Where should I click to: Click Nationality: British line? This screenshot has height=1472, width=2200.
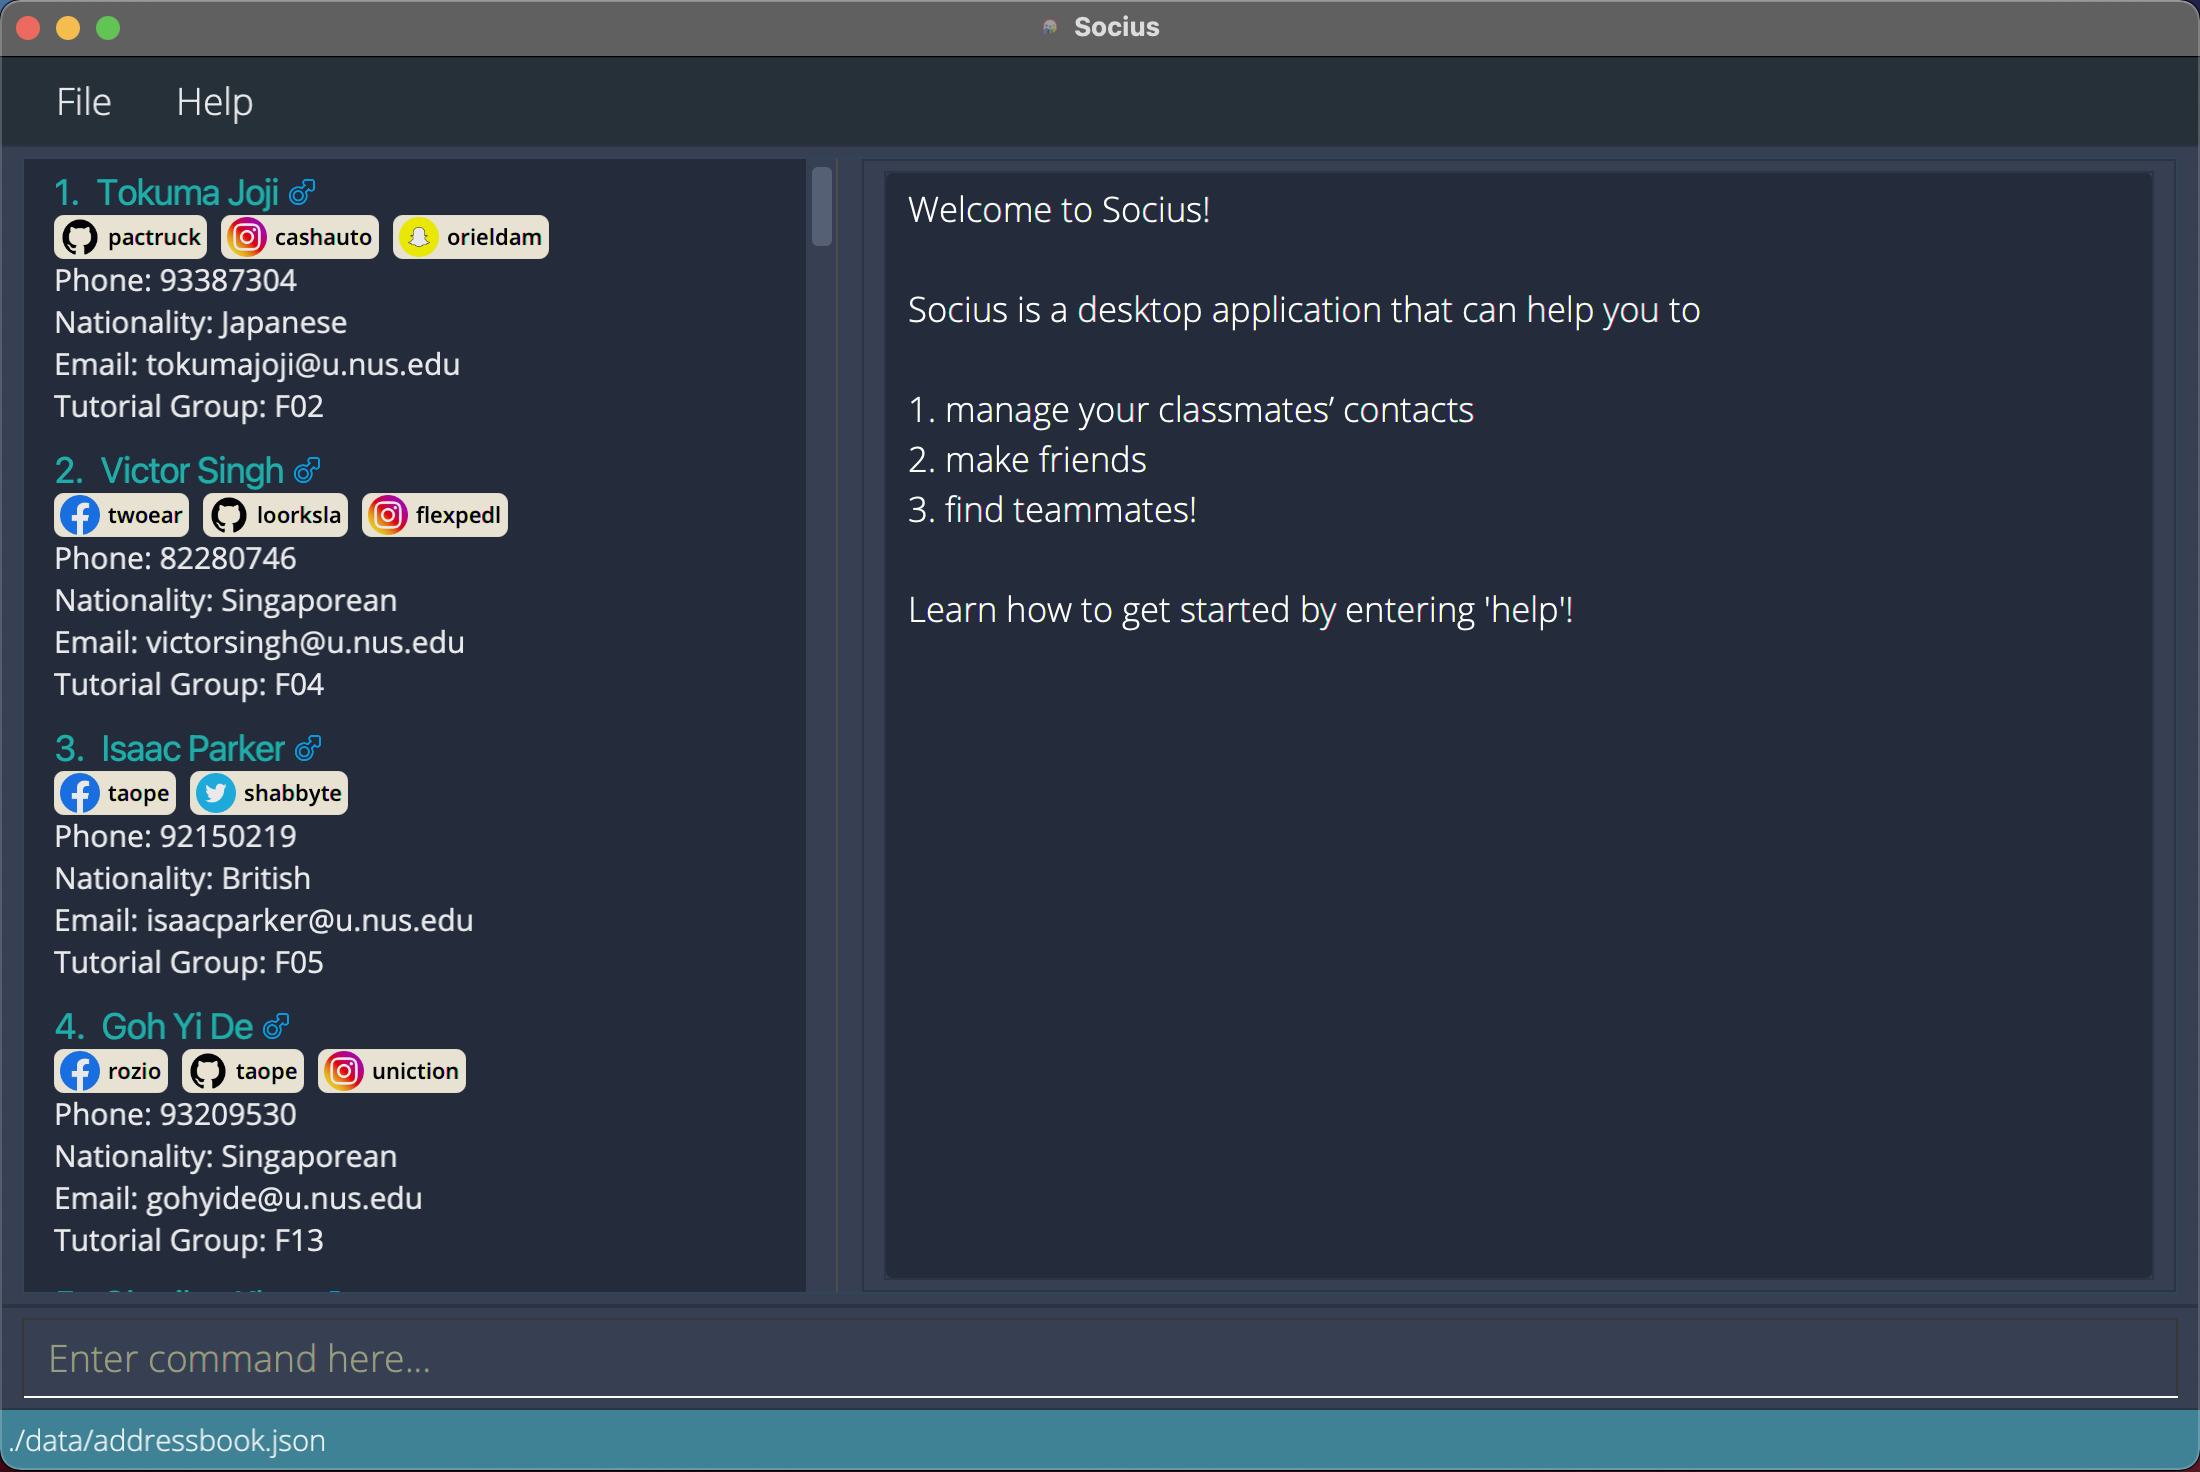click(x=183, y=878)
